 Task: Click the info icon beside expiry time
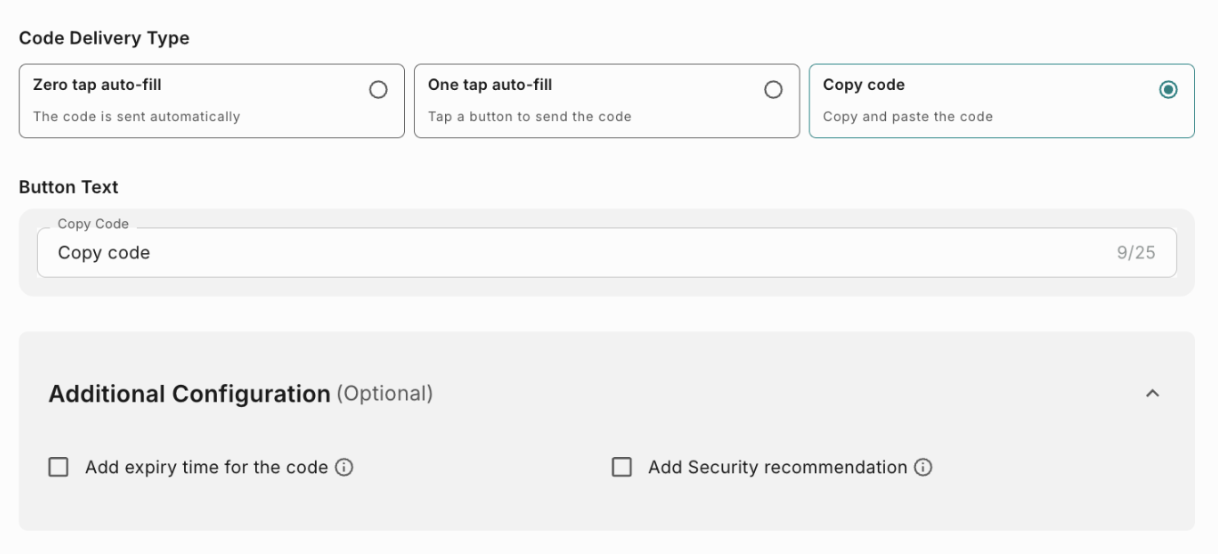point(345,467)
